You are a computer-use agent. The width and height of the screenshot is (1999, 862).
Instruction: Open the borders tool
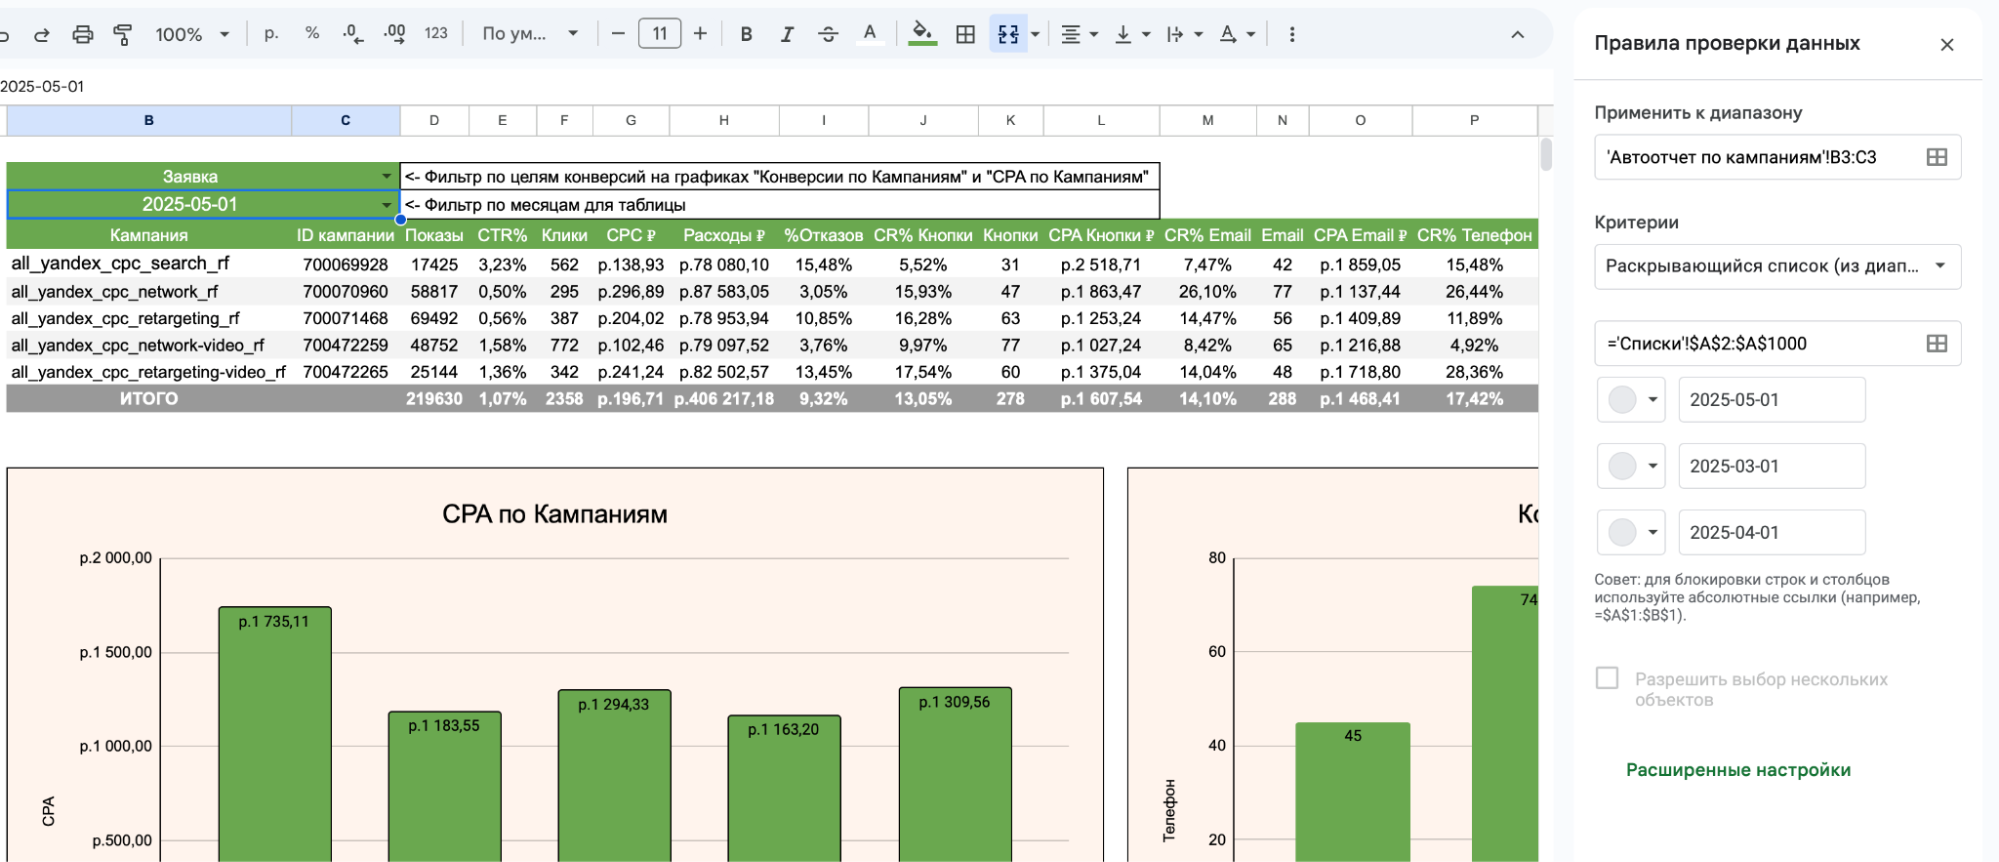[965, 34]
